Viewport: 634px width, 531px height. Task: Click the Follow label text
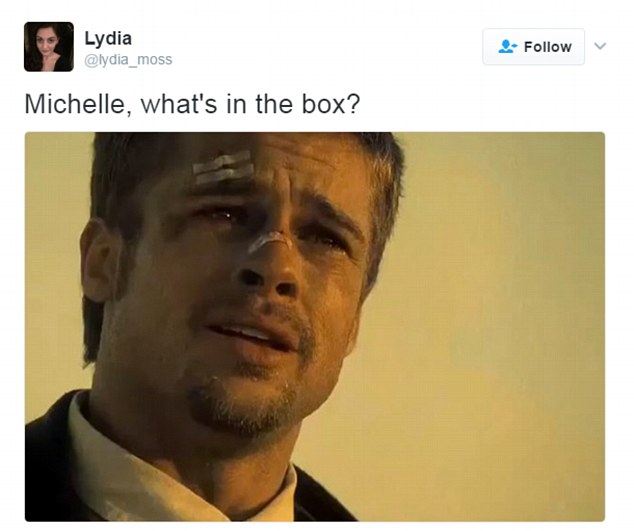pos(547,47)
